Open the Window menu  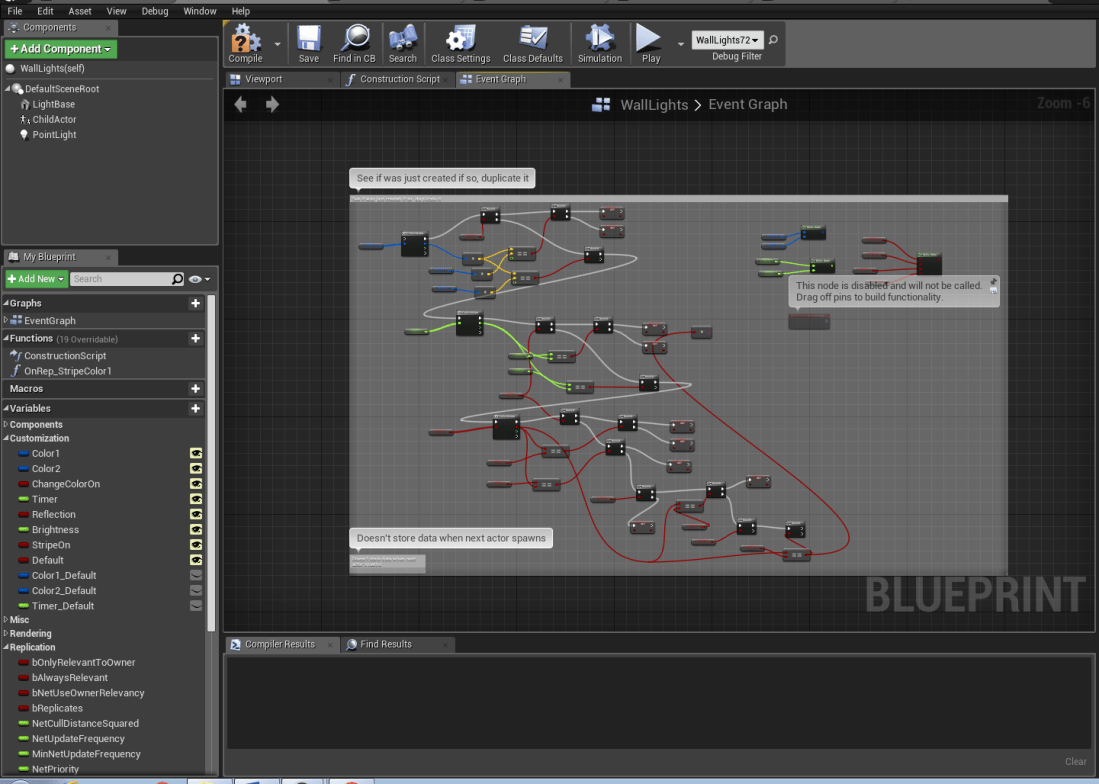200,11
